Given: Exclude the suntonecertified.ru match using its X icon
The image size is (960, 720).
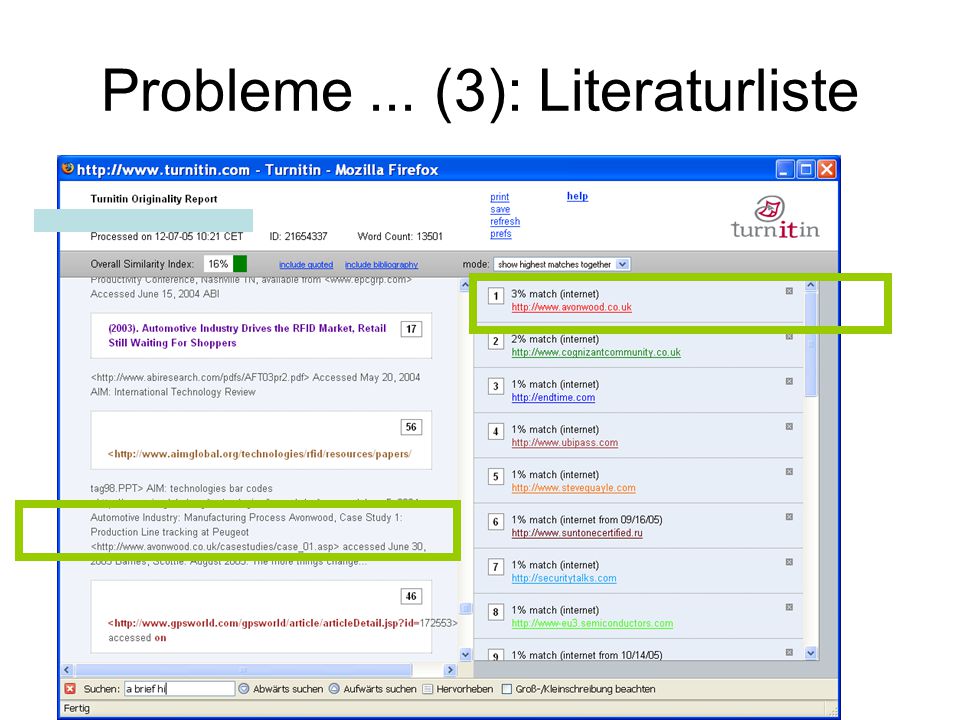Looking at the screenshot, I should pos(789,517).
